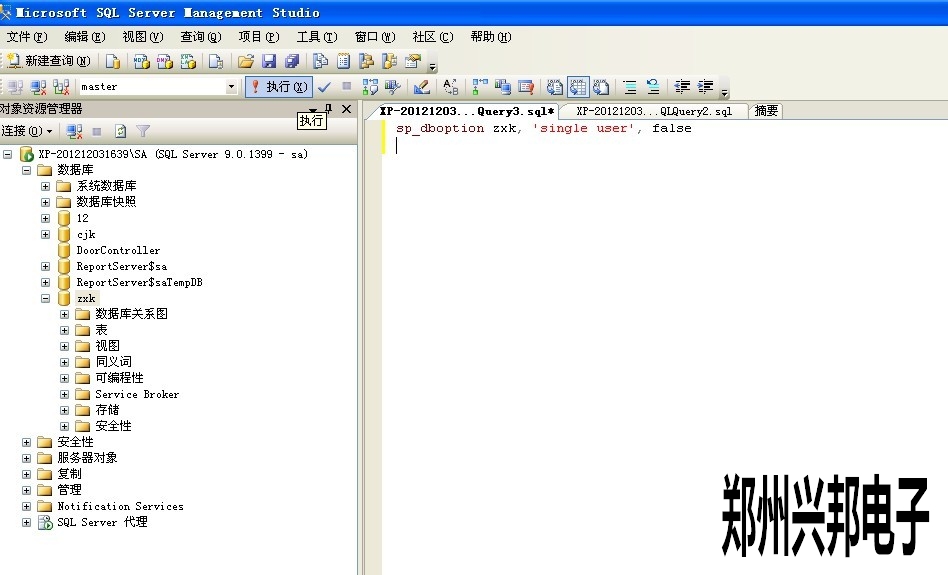Toggle Results to File output mode
948x575 pixels.
click(x=601, y=87)
